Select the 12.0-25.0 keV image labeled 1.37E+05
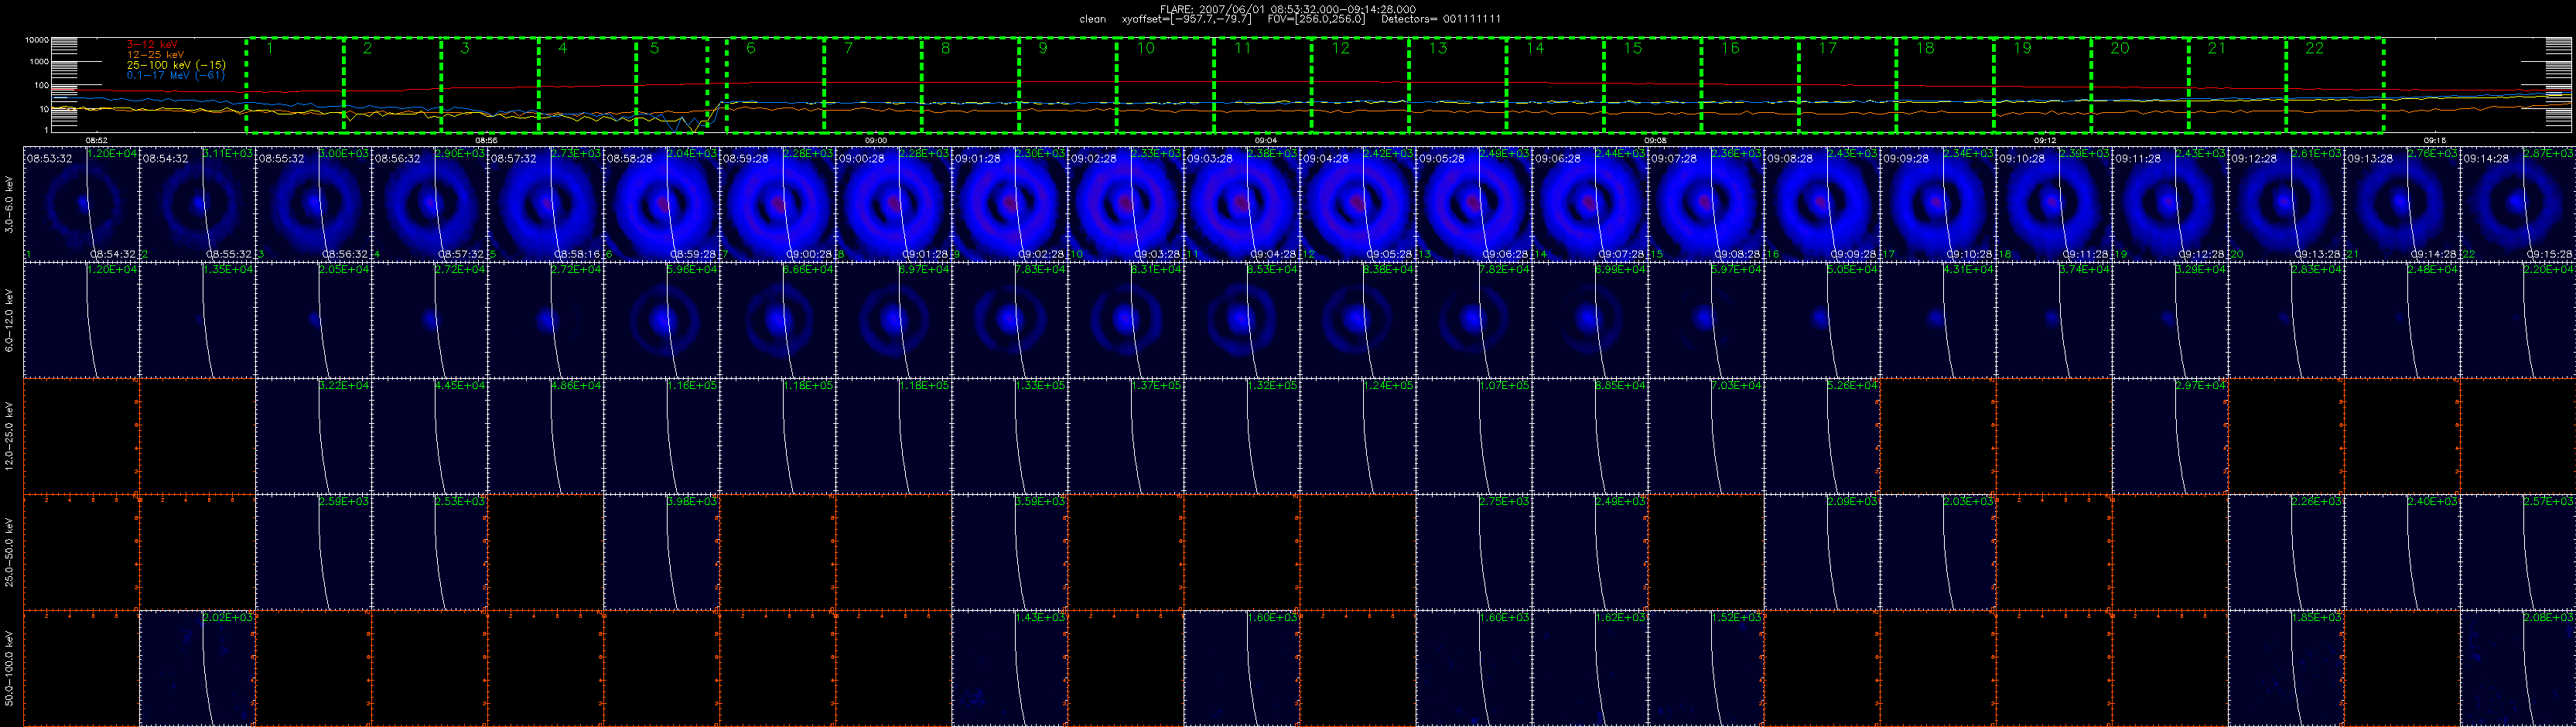The height and width of the screenshot is (727, 2576). tap(1125, 436)
